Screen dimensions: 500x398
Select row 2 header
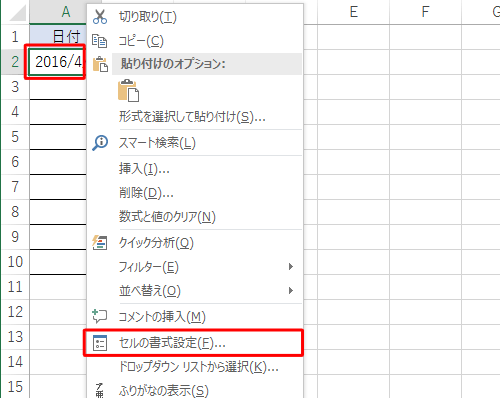15,62
